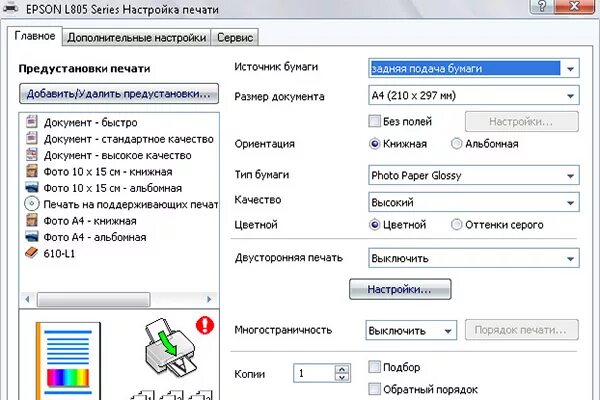Tick the 'Обратный порядок' checkbox
This screenshot has height=400, width=600.
click(x=375, y=389)
